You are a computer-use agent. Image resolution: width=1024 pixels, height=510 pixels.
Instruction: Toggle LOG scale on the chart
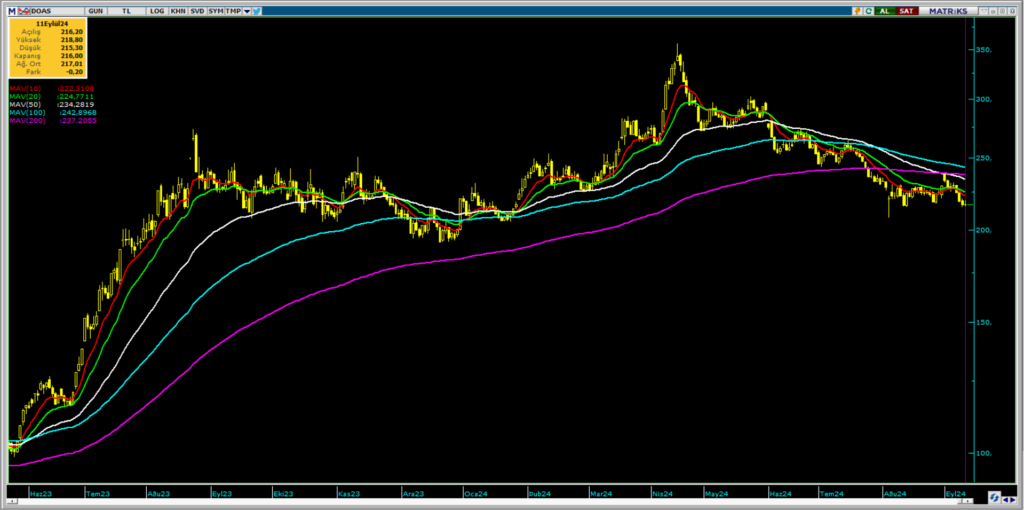pyautogui.click(x=157, y=10)
